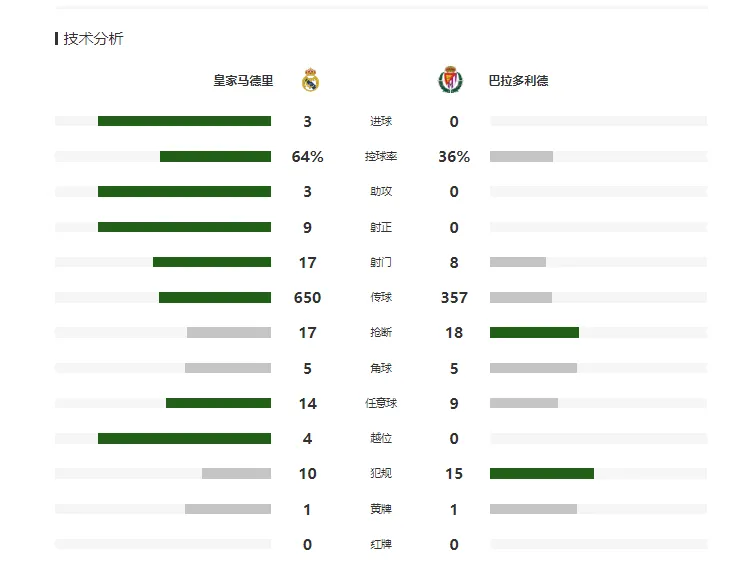Click the Real Madrid club crest
The width and height of the screenshot is (739, 568).
[310, 80]
